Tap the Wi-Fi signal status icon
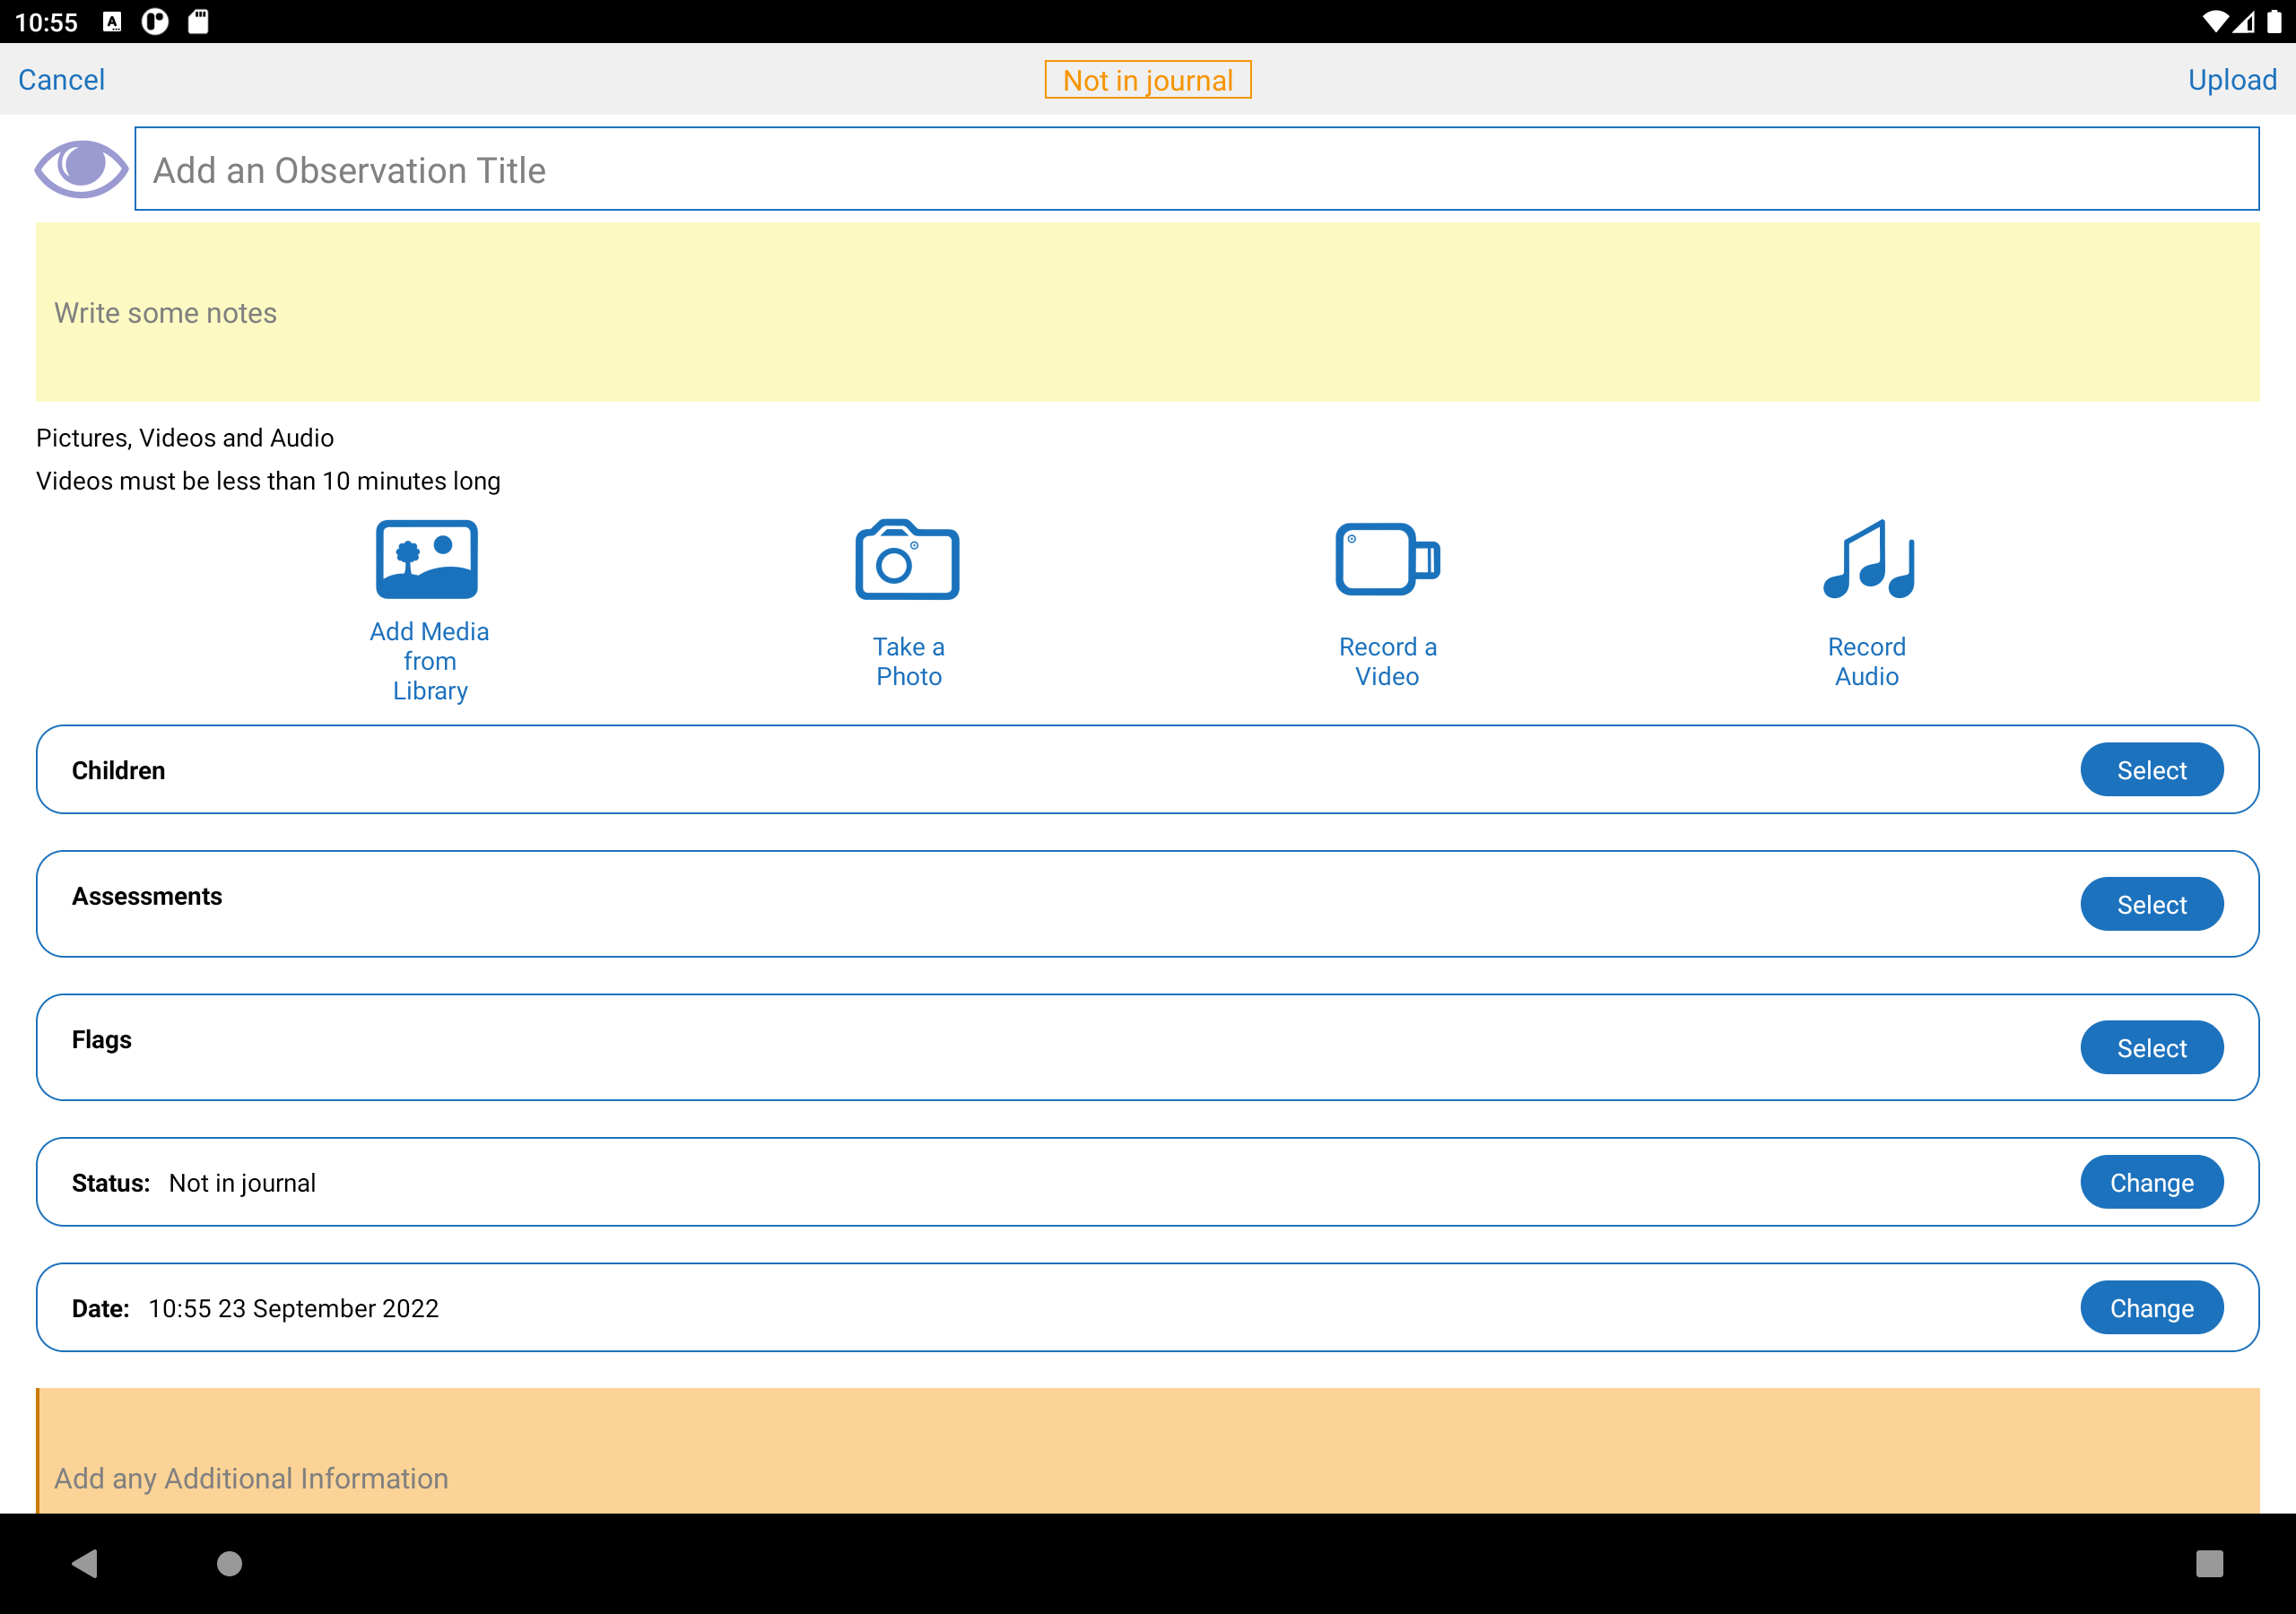 click(2214, 22)
